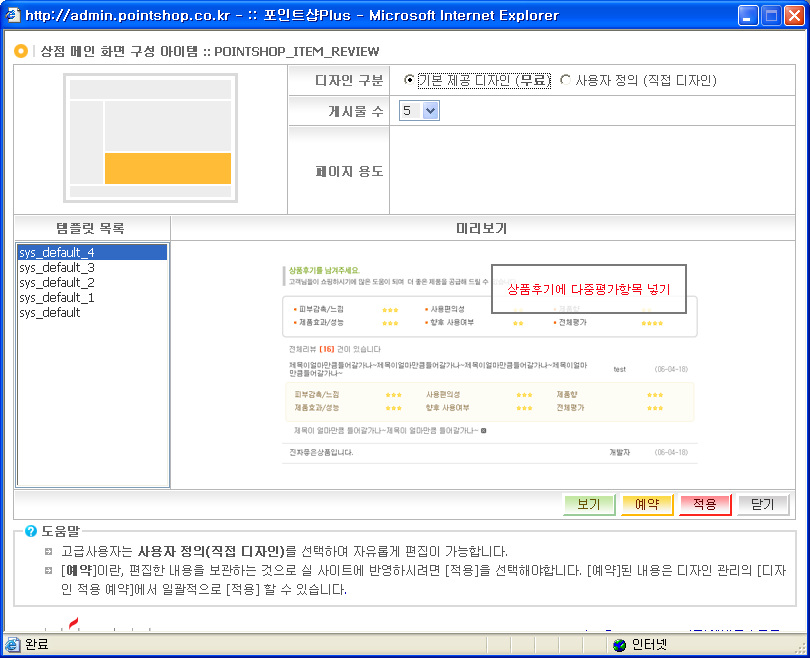810x658 pixels.
Task: Click the blue help question mark icon
Action: pyautogui.click(x=31, y=531)
